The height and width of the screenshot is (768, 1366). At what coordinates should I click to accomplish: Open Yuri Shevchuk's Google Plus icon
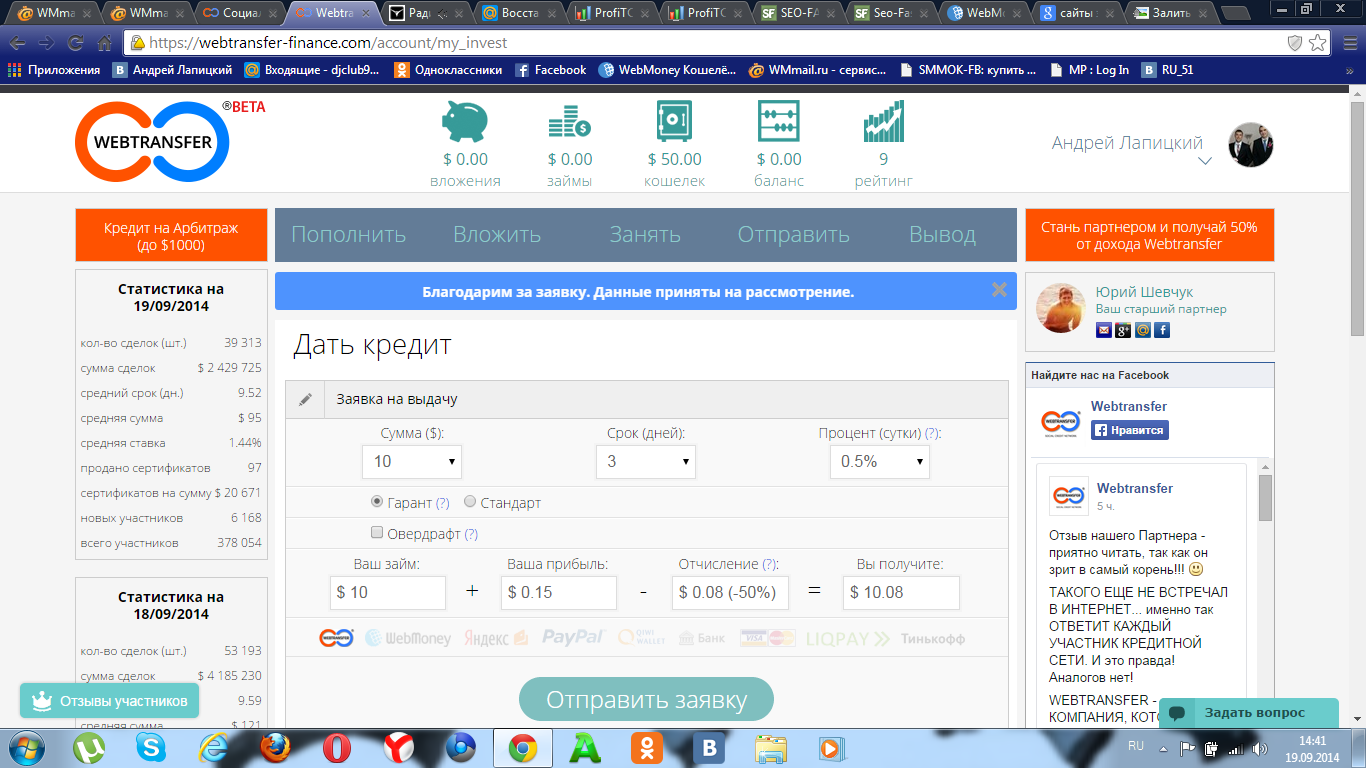(1123, 330)
